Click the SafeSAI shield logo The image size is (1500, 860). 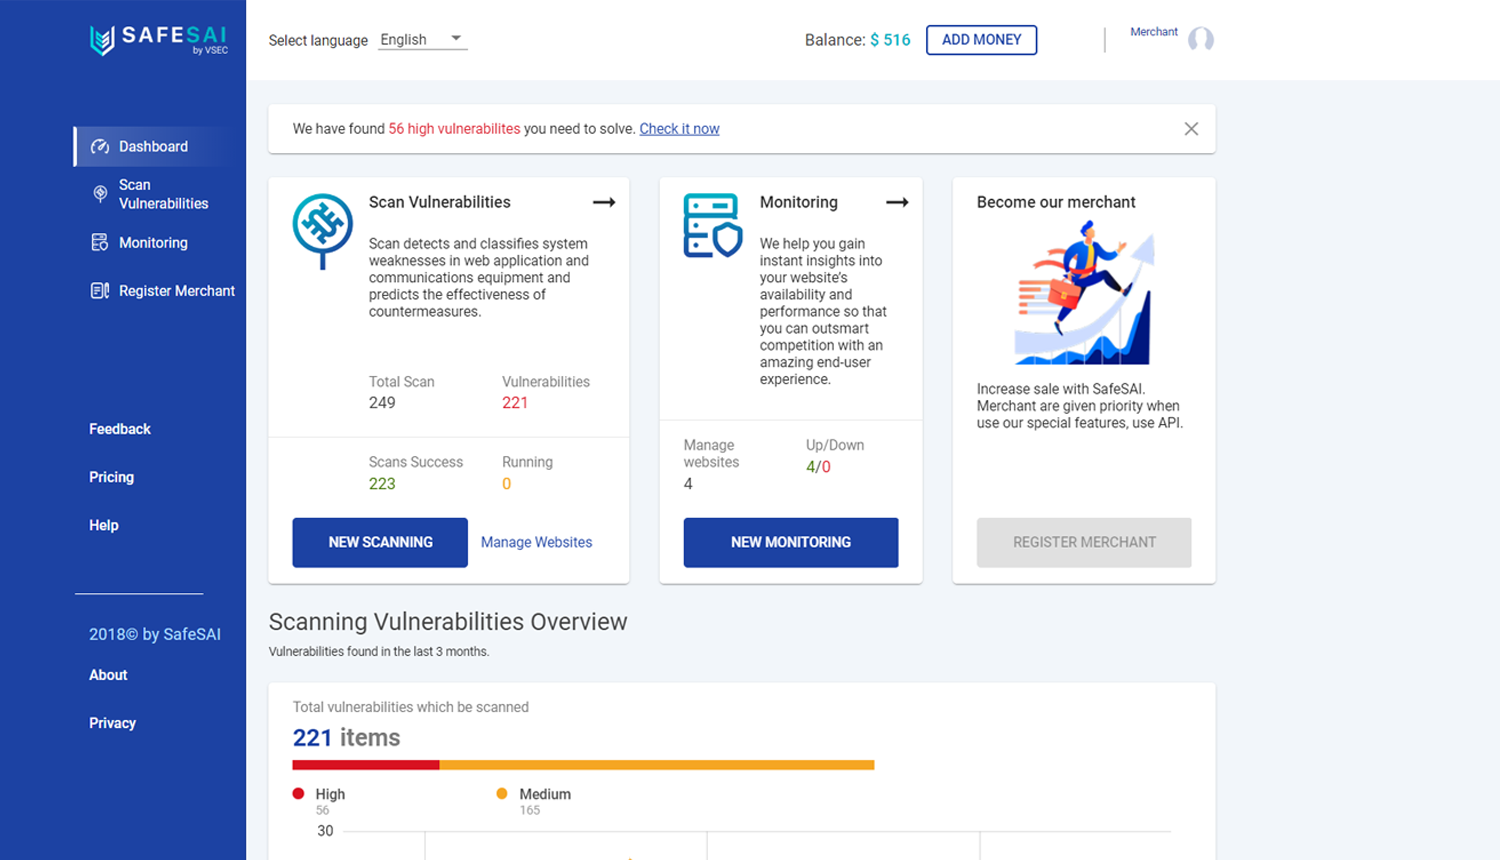tap(102, 40)
